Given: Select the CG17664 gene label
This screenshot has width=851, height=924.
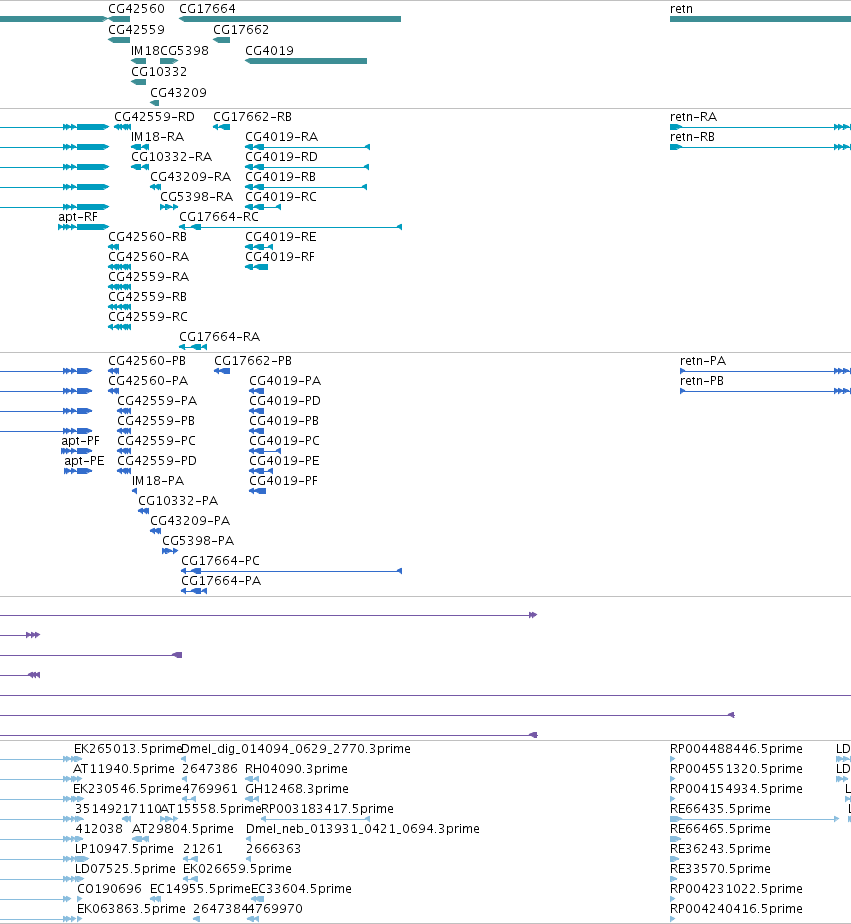Looking at the screenshot, I should [x=207, y=9].
